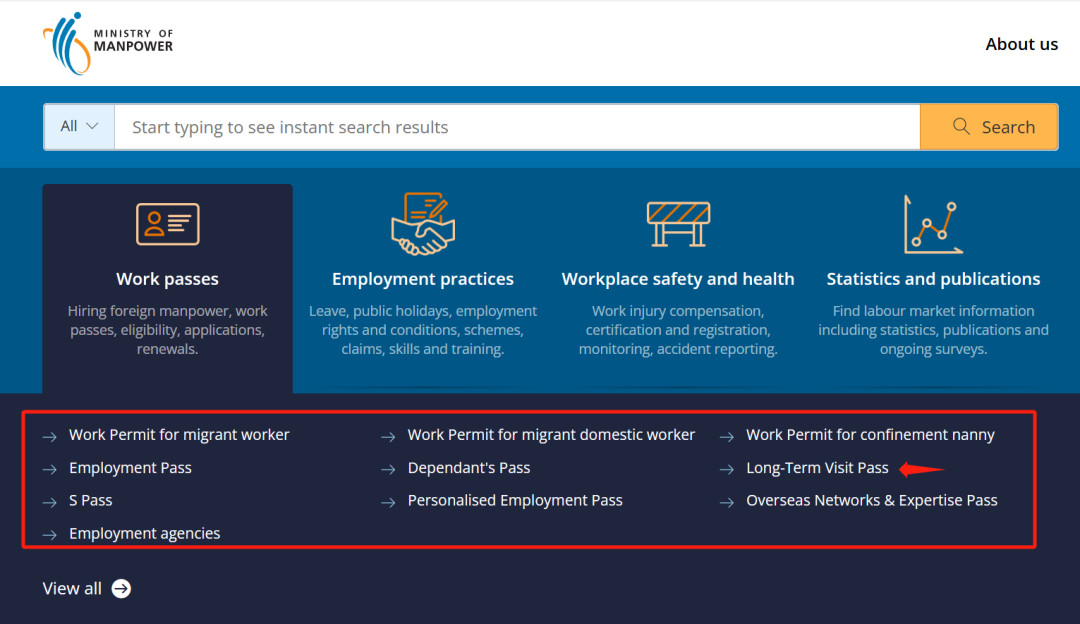Click the arrow beside Employment Pass
1080x624 pixels.
[50, 470]
